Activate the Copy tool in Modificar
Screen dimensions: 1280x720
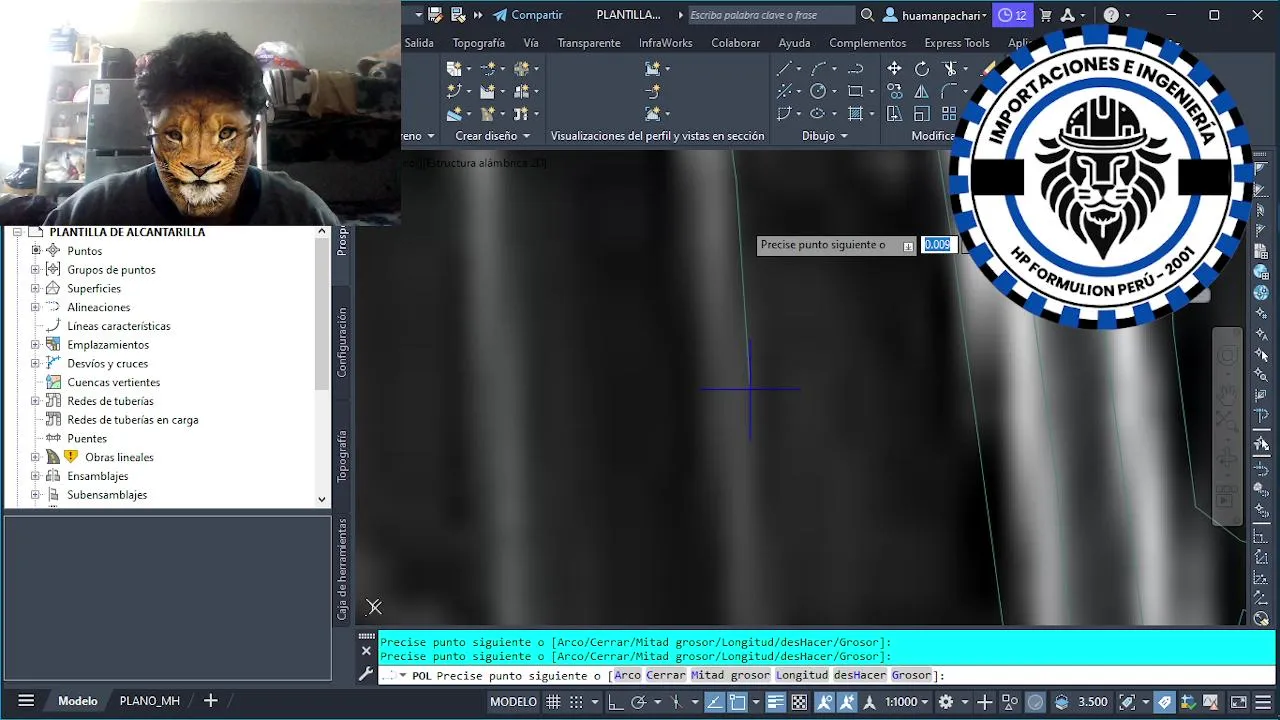tap(894, 91)
